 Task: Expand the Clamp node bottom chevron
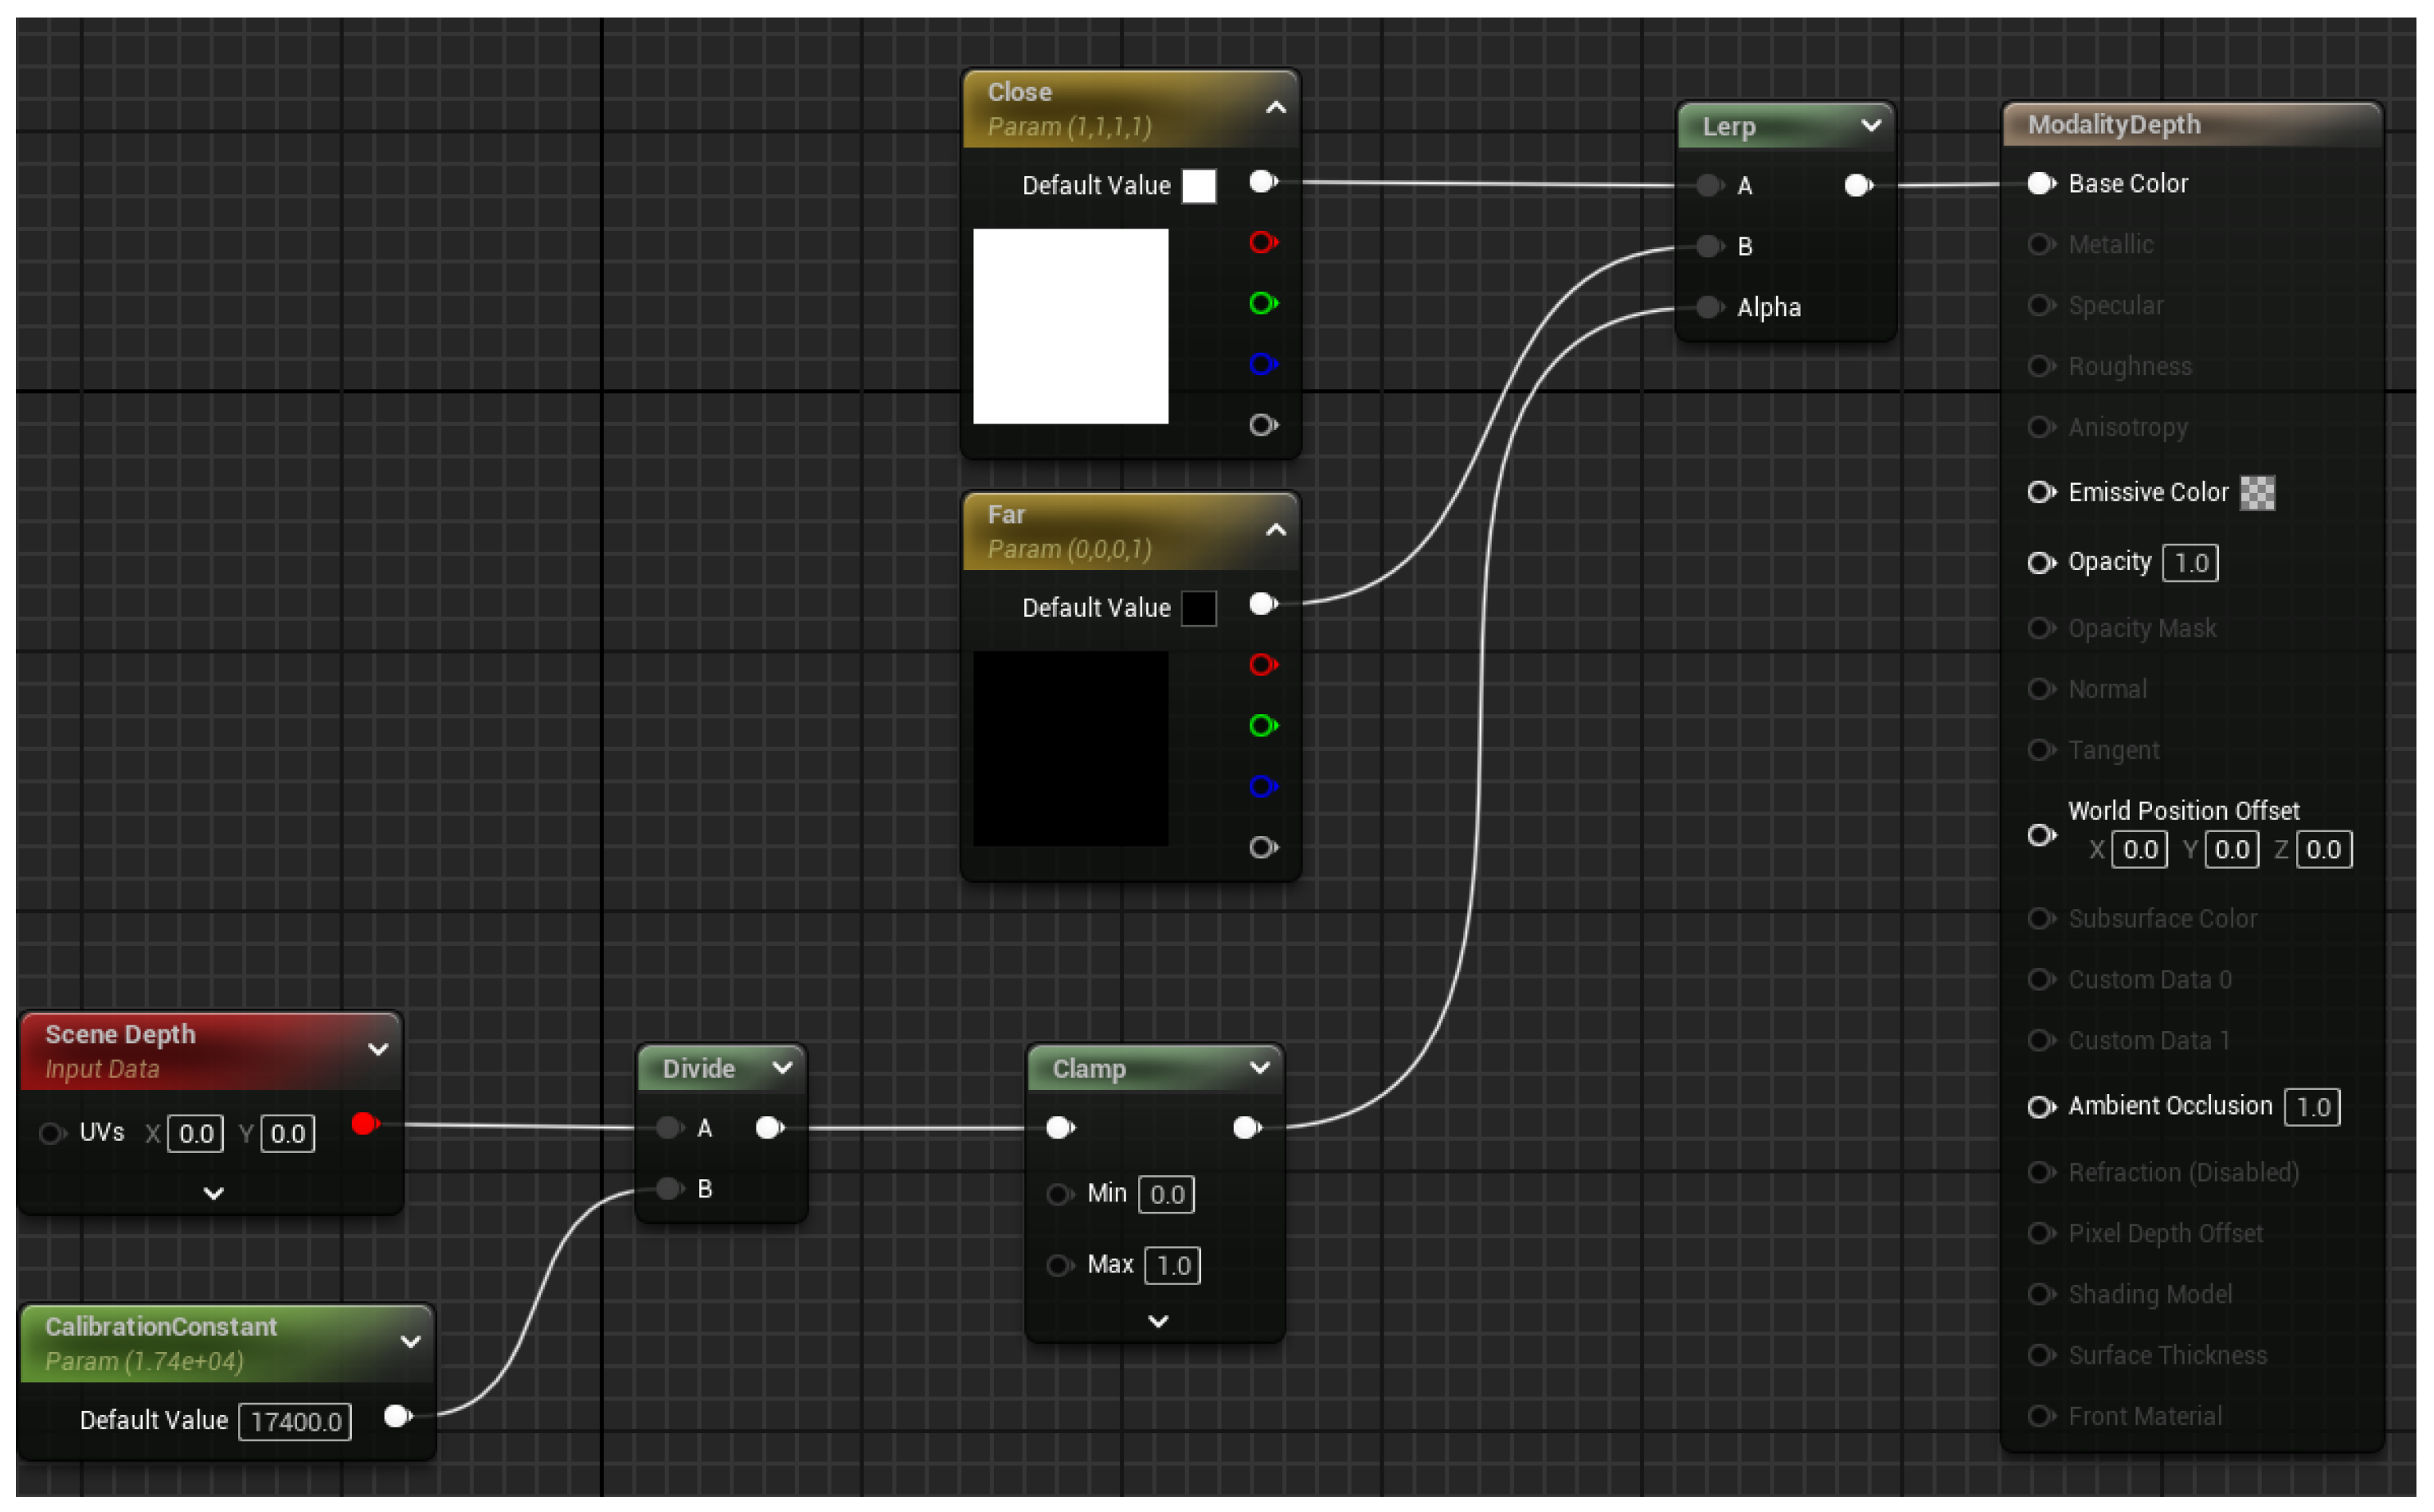[1158, 1321]
